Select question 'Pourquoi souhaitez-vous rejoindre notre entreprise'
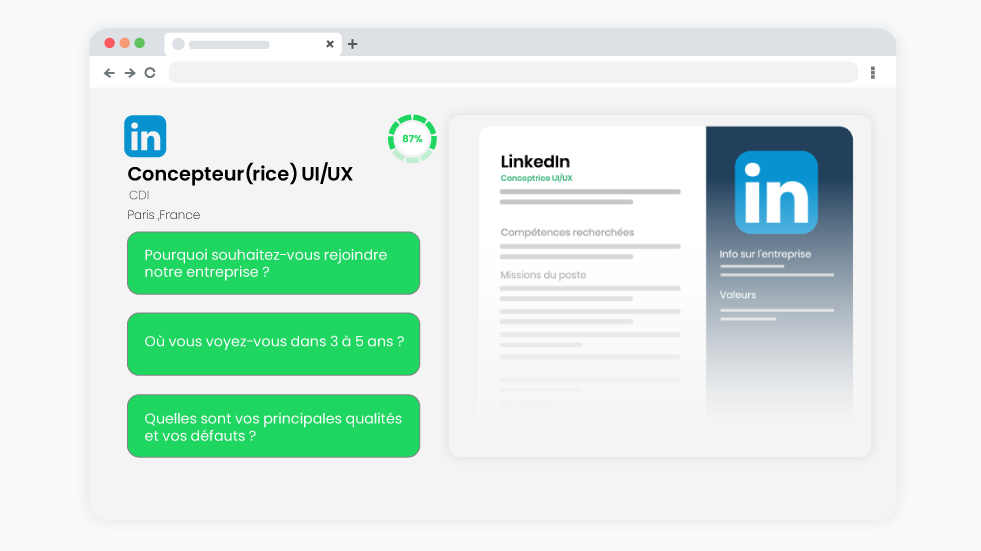Viewport: 981px width, 551px height. 273,263
